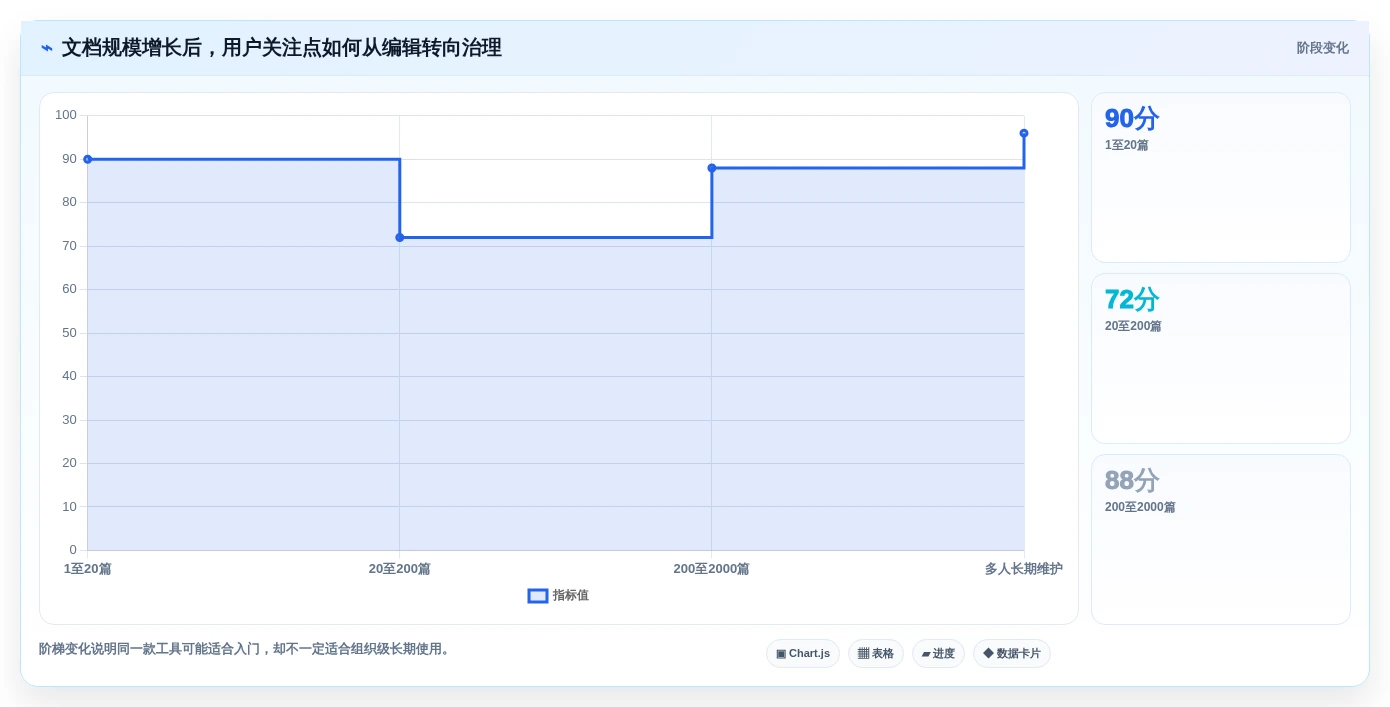Toggle the 指标值 legend entry

pyautogui.click(x=558, y=596)
